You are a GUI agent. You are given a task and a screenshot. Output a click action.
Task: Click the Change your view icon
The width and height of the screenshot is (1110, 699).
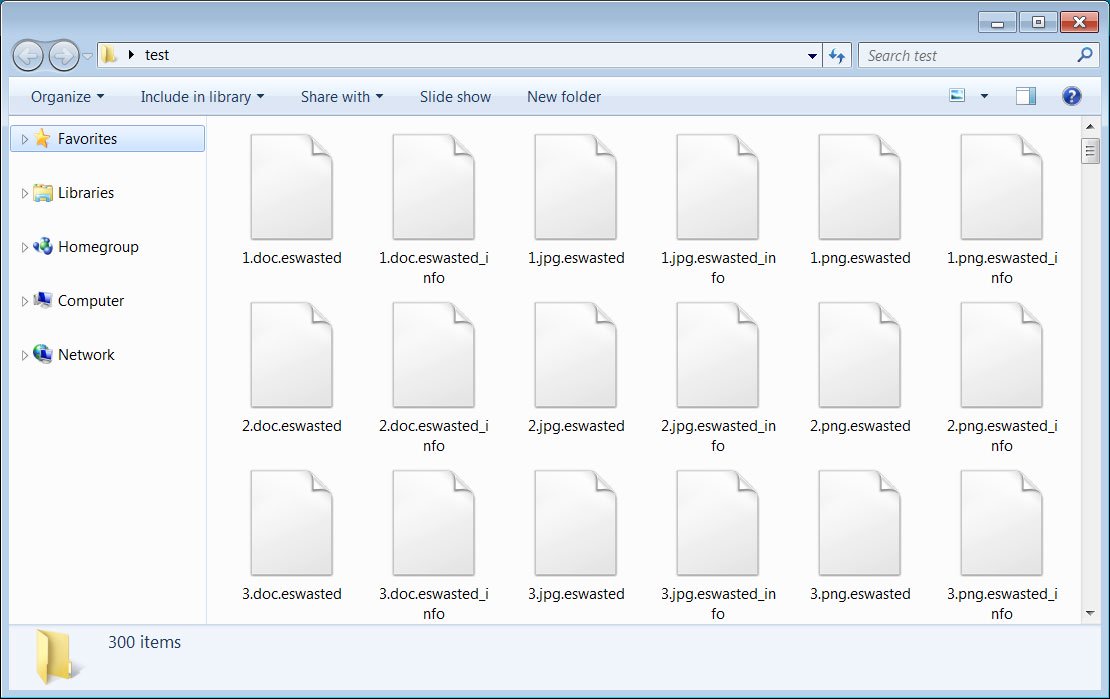(959, 95)
